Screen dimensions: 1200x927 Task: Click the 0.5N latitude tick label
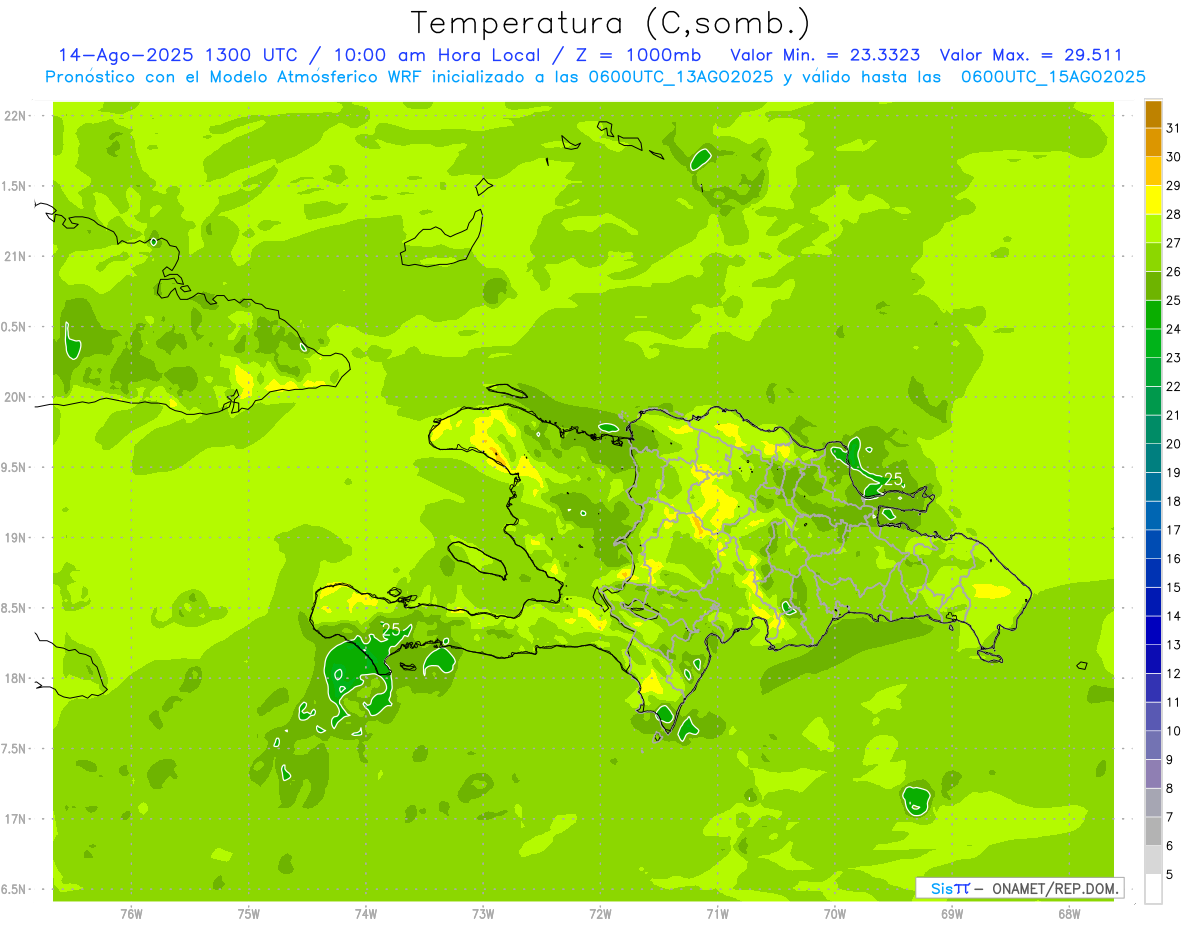click(x=16, y=327)
